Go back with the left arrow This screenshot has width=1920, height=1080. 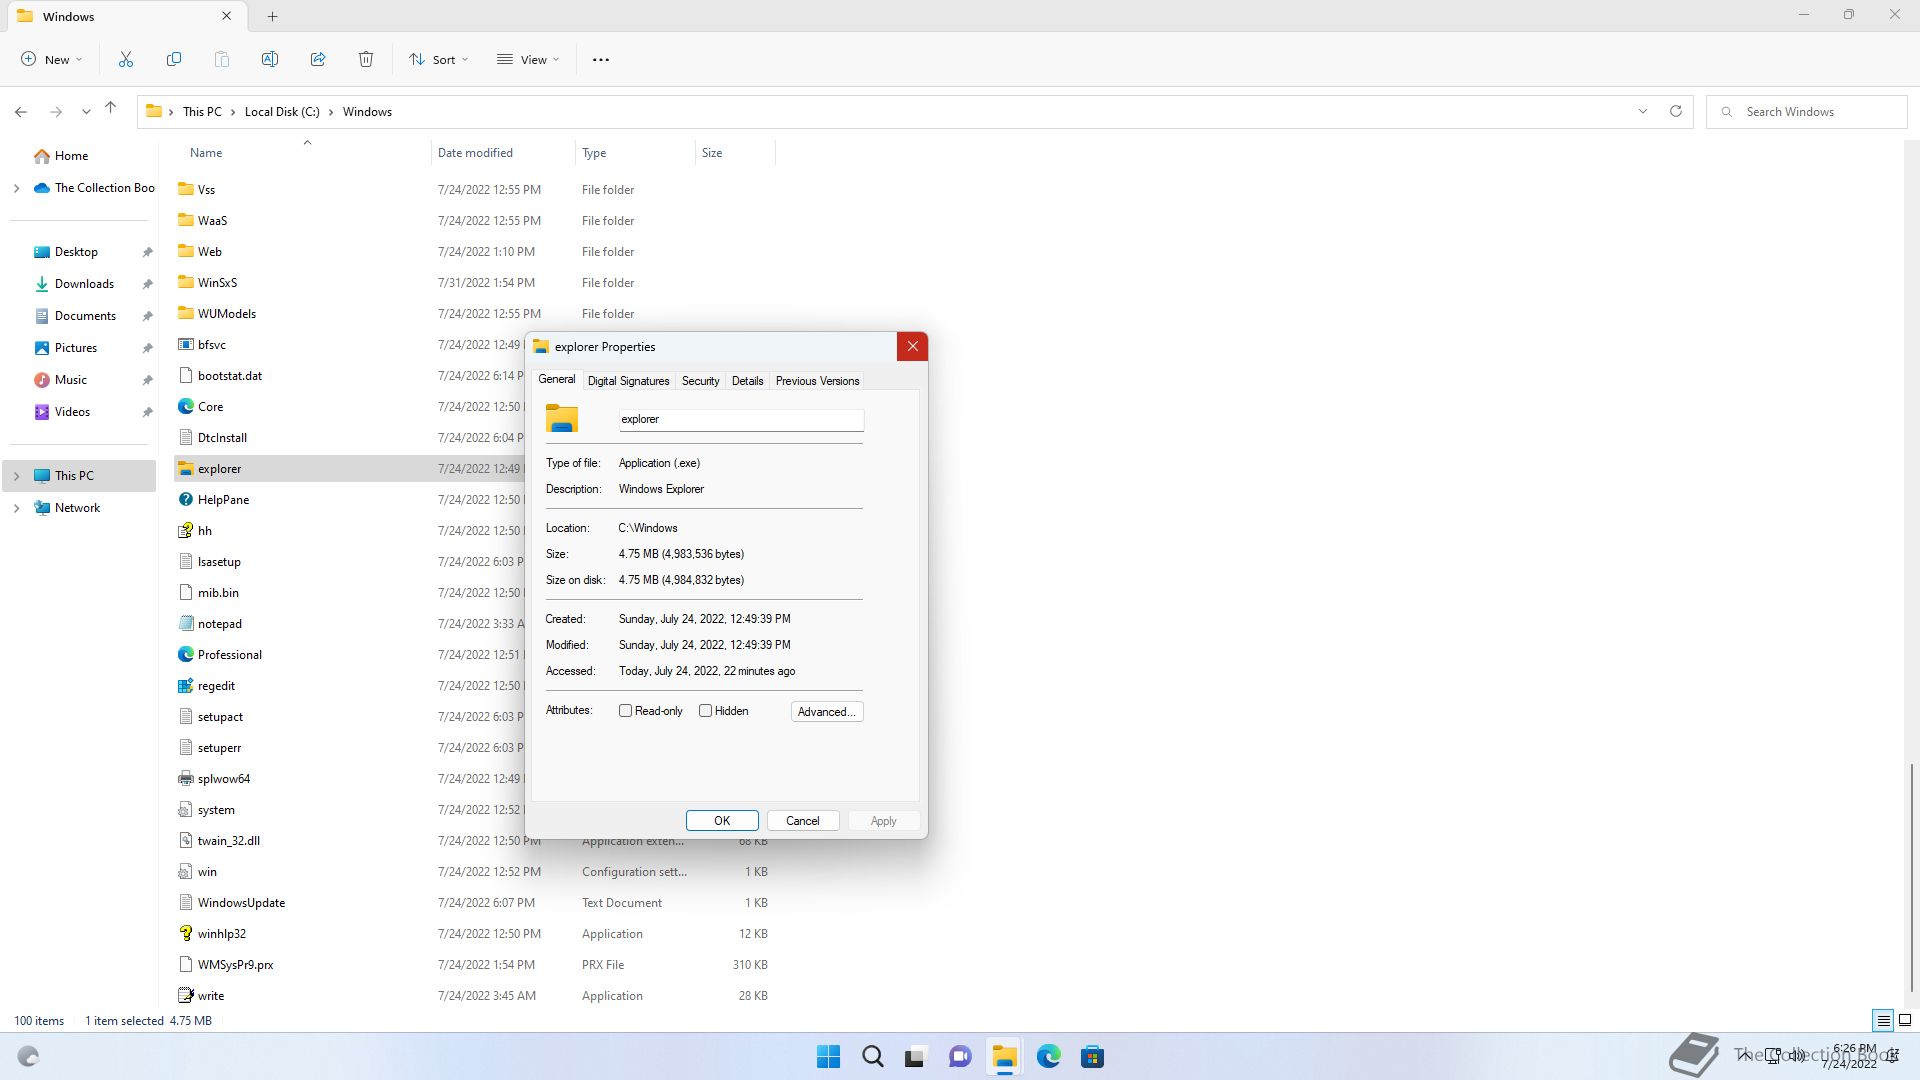coord(21,112)
